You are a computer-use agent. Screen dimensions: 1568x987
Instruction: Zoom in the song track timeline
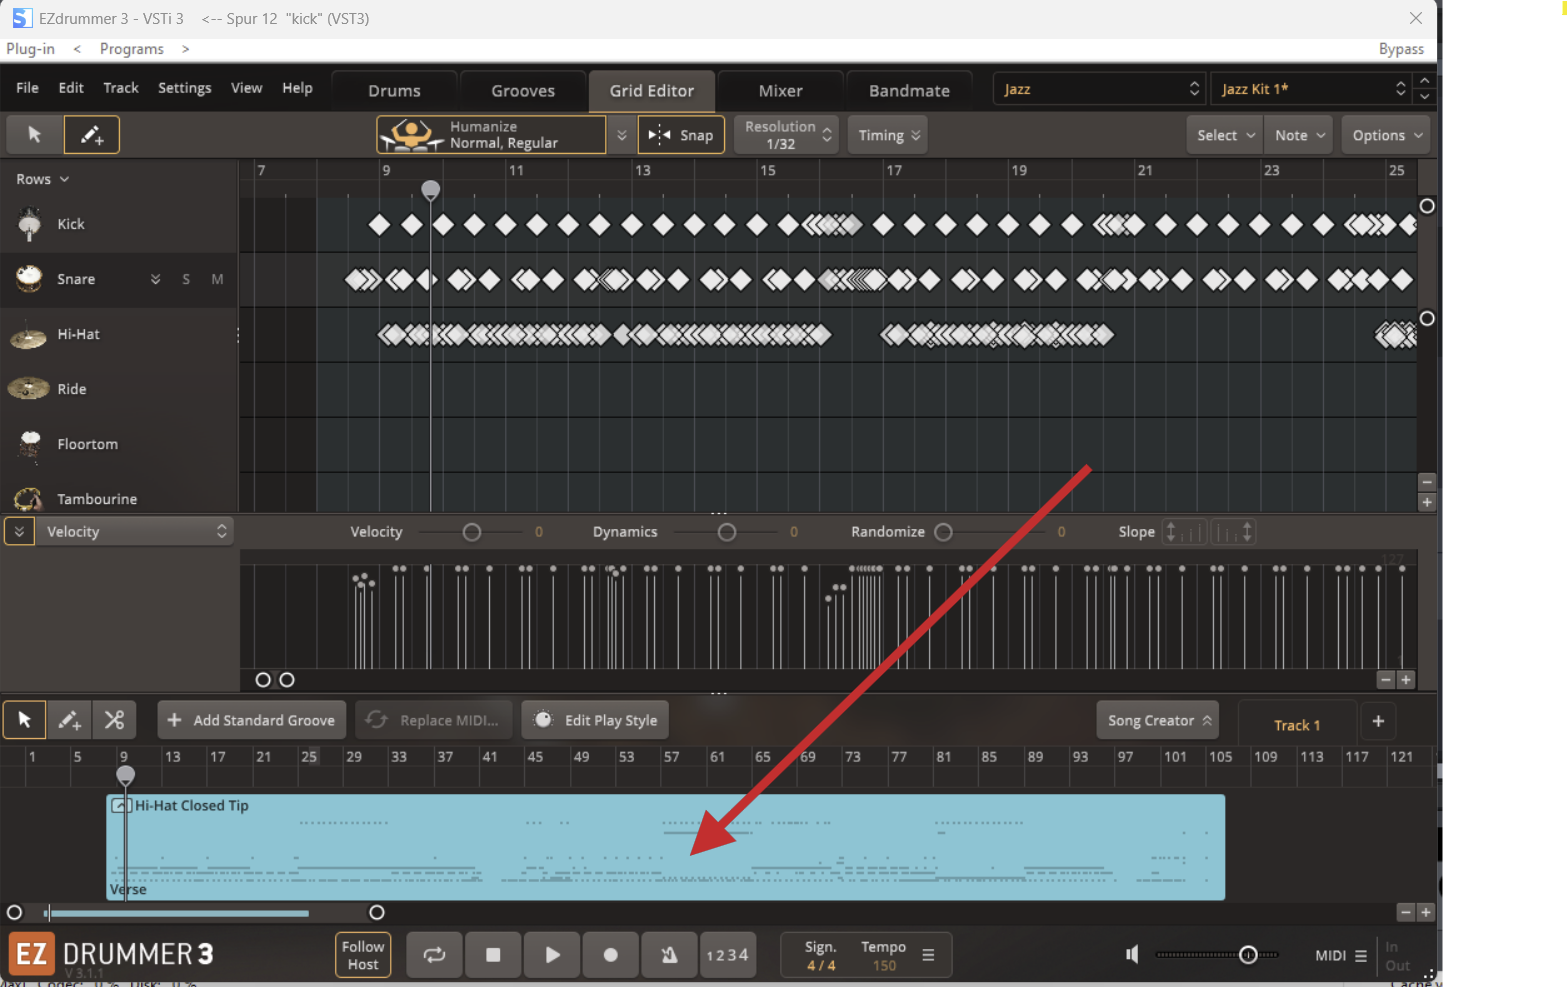1426,912
